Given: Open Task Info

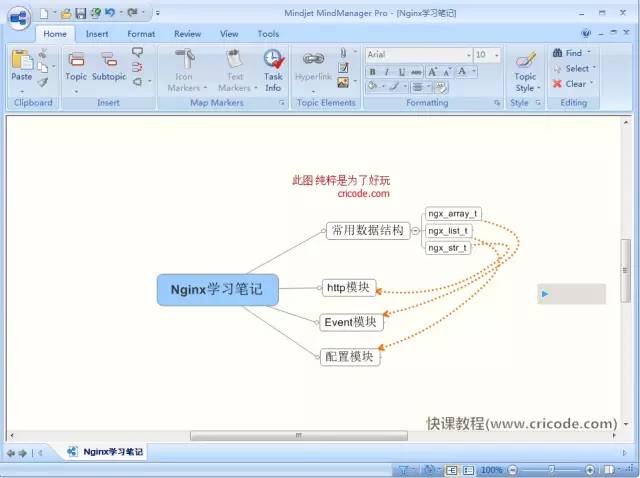Looking at the screenshot, I should click(x=273, y=70).
